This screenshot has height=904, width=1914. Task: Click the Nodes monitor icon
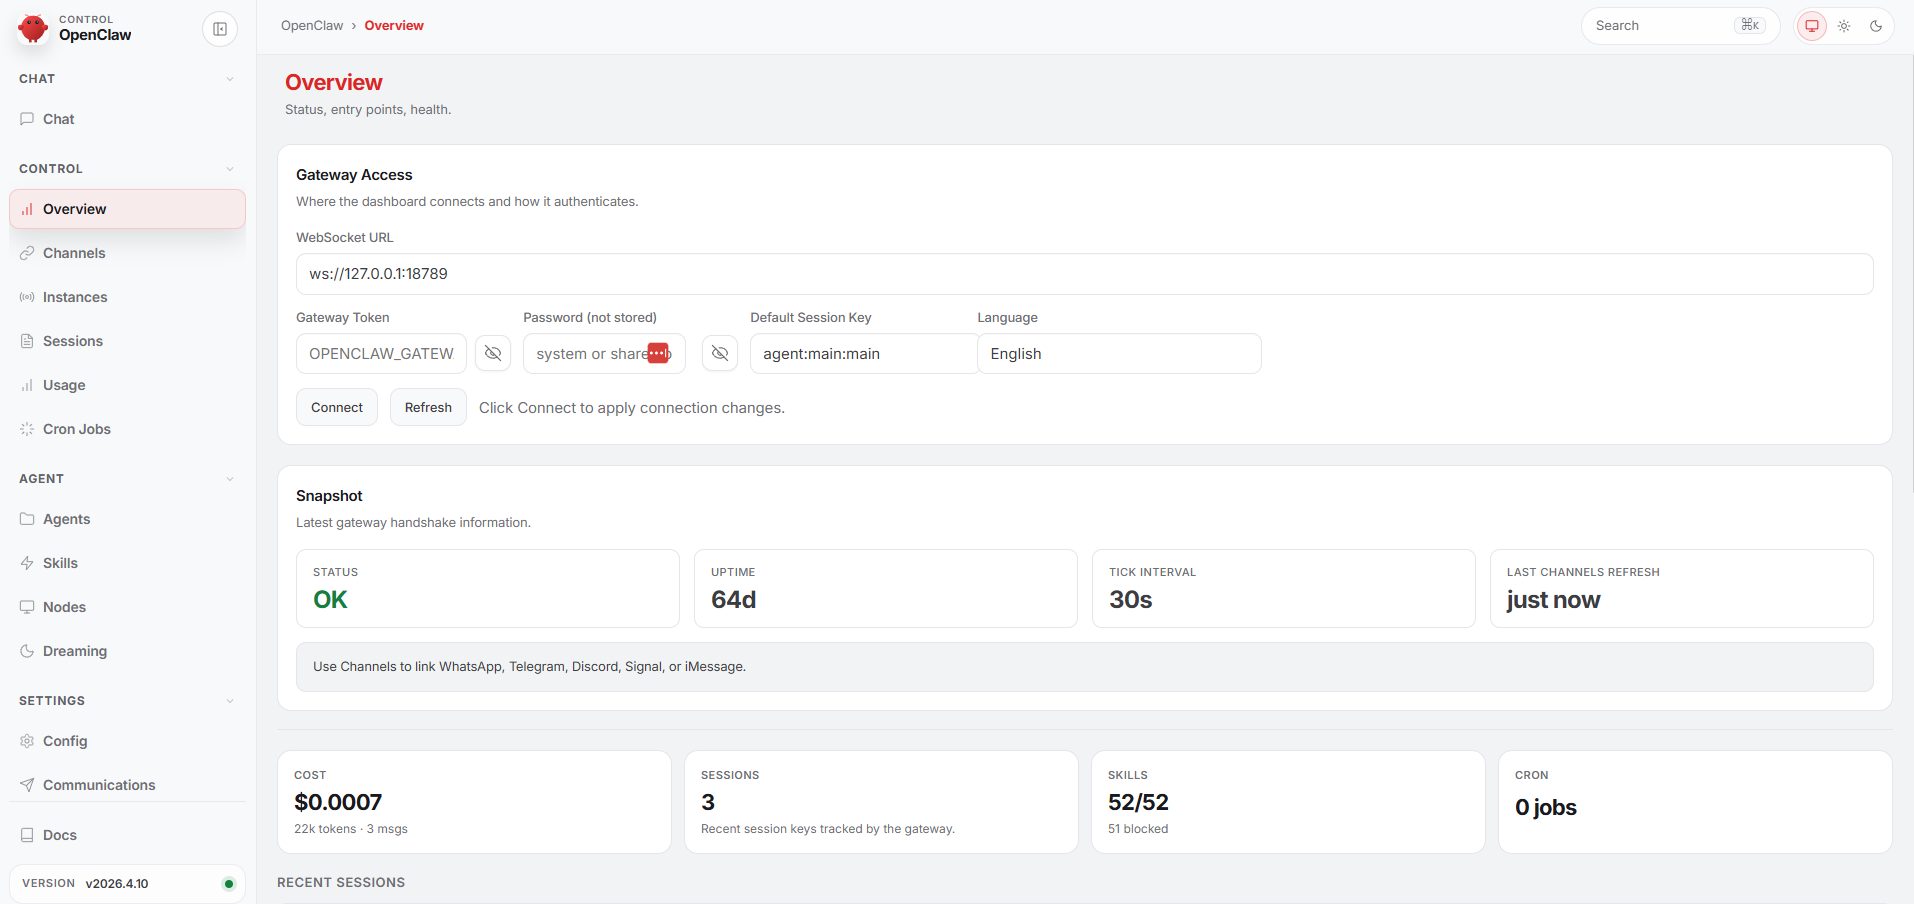27,607
